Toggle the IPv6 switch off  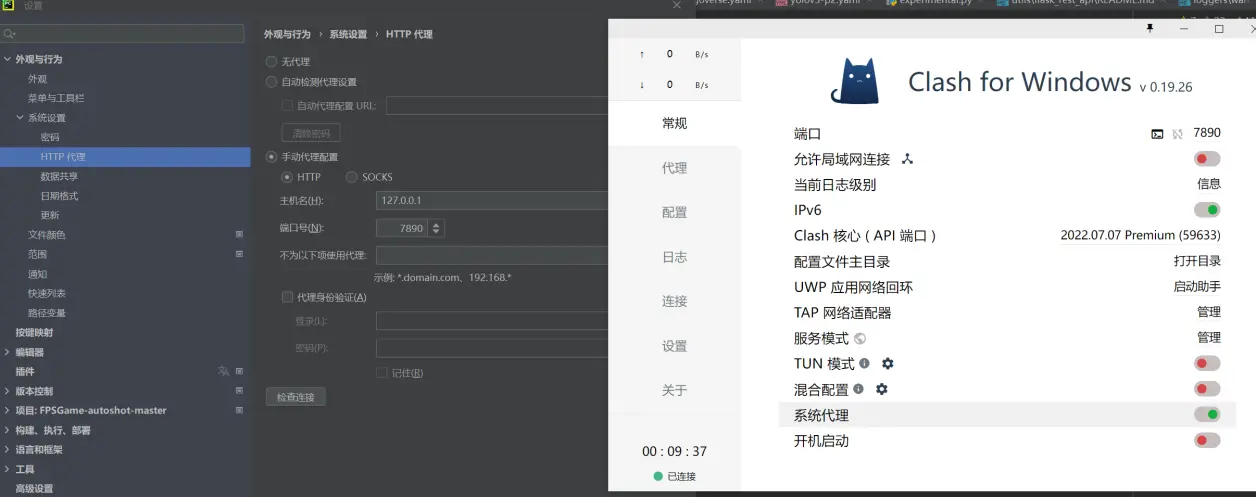pos(1207,210)
